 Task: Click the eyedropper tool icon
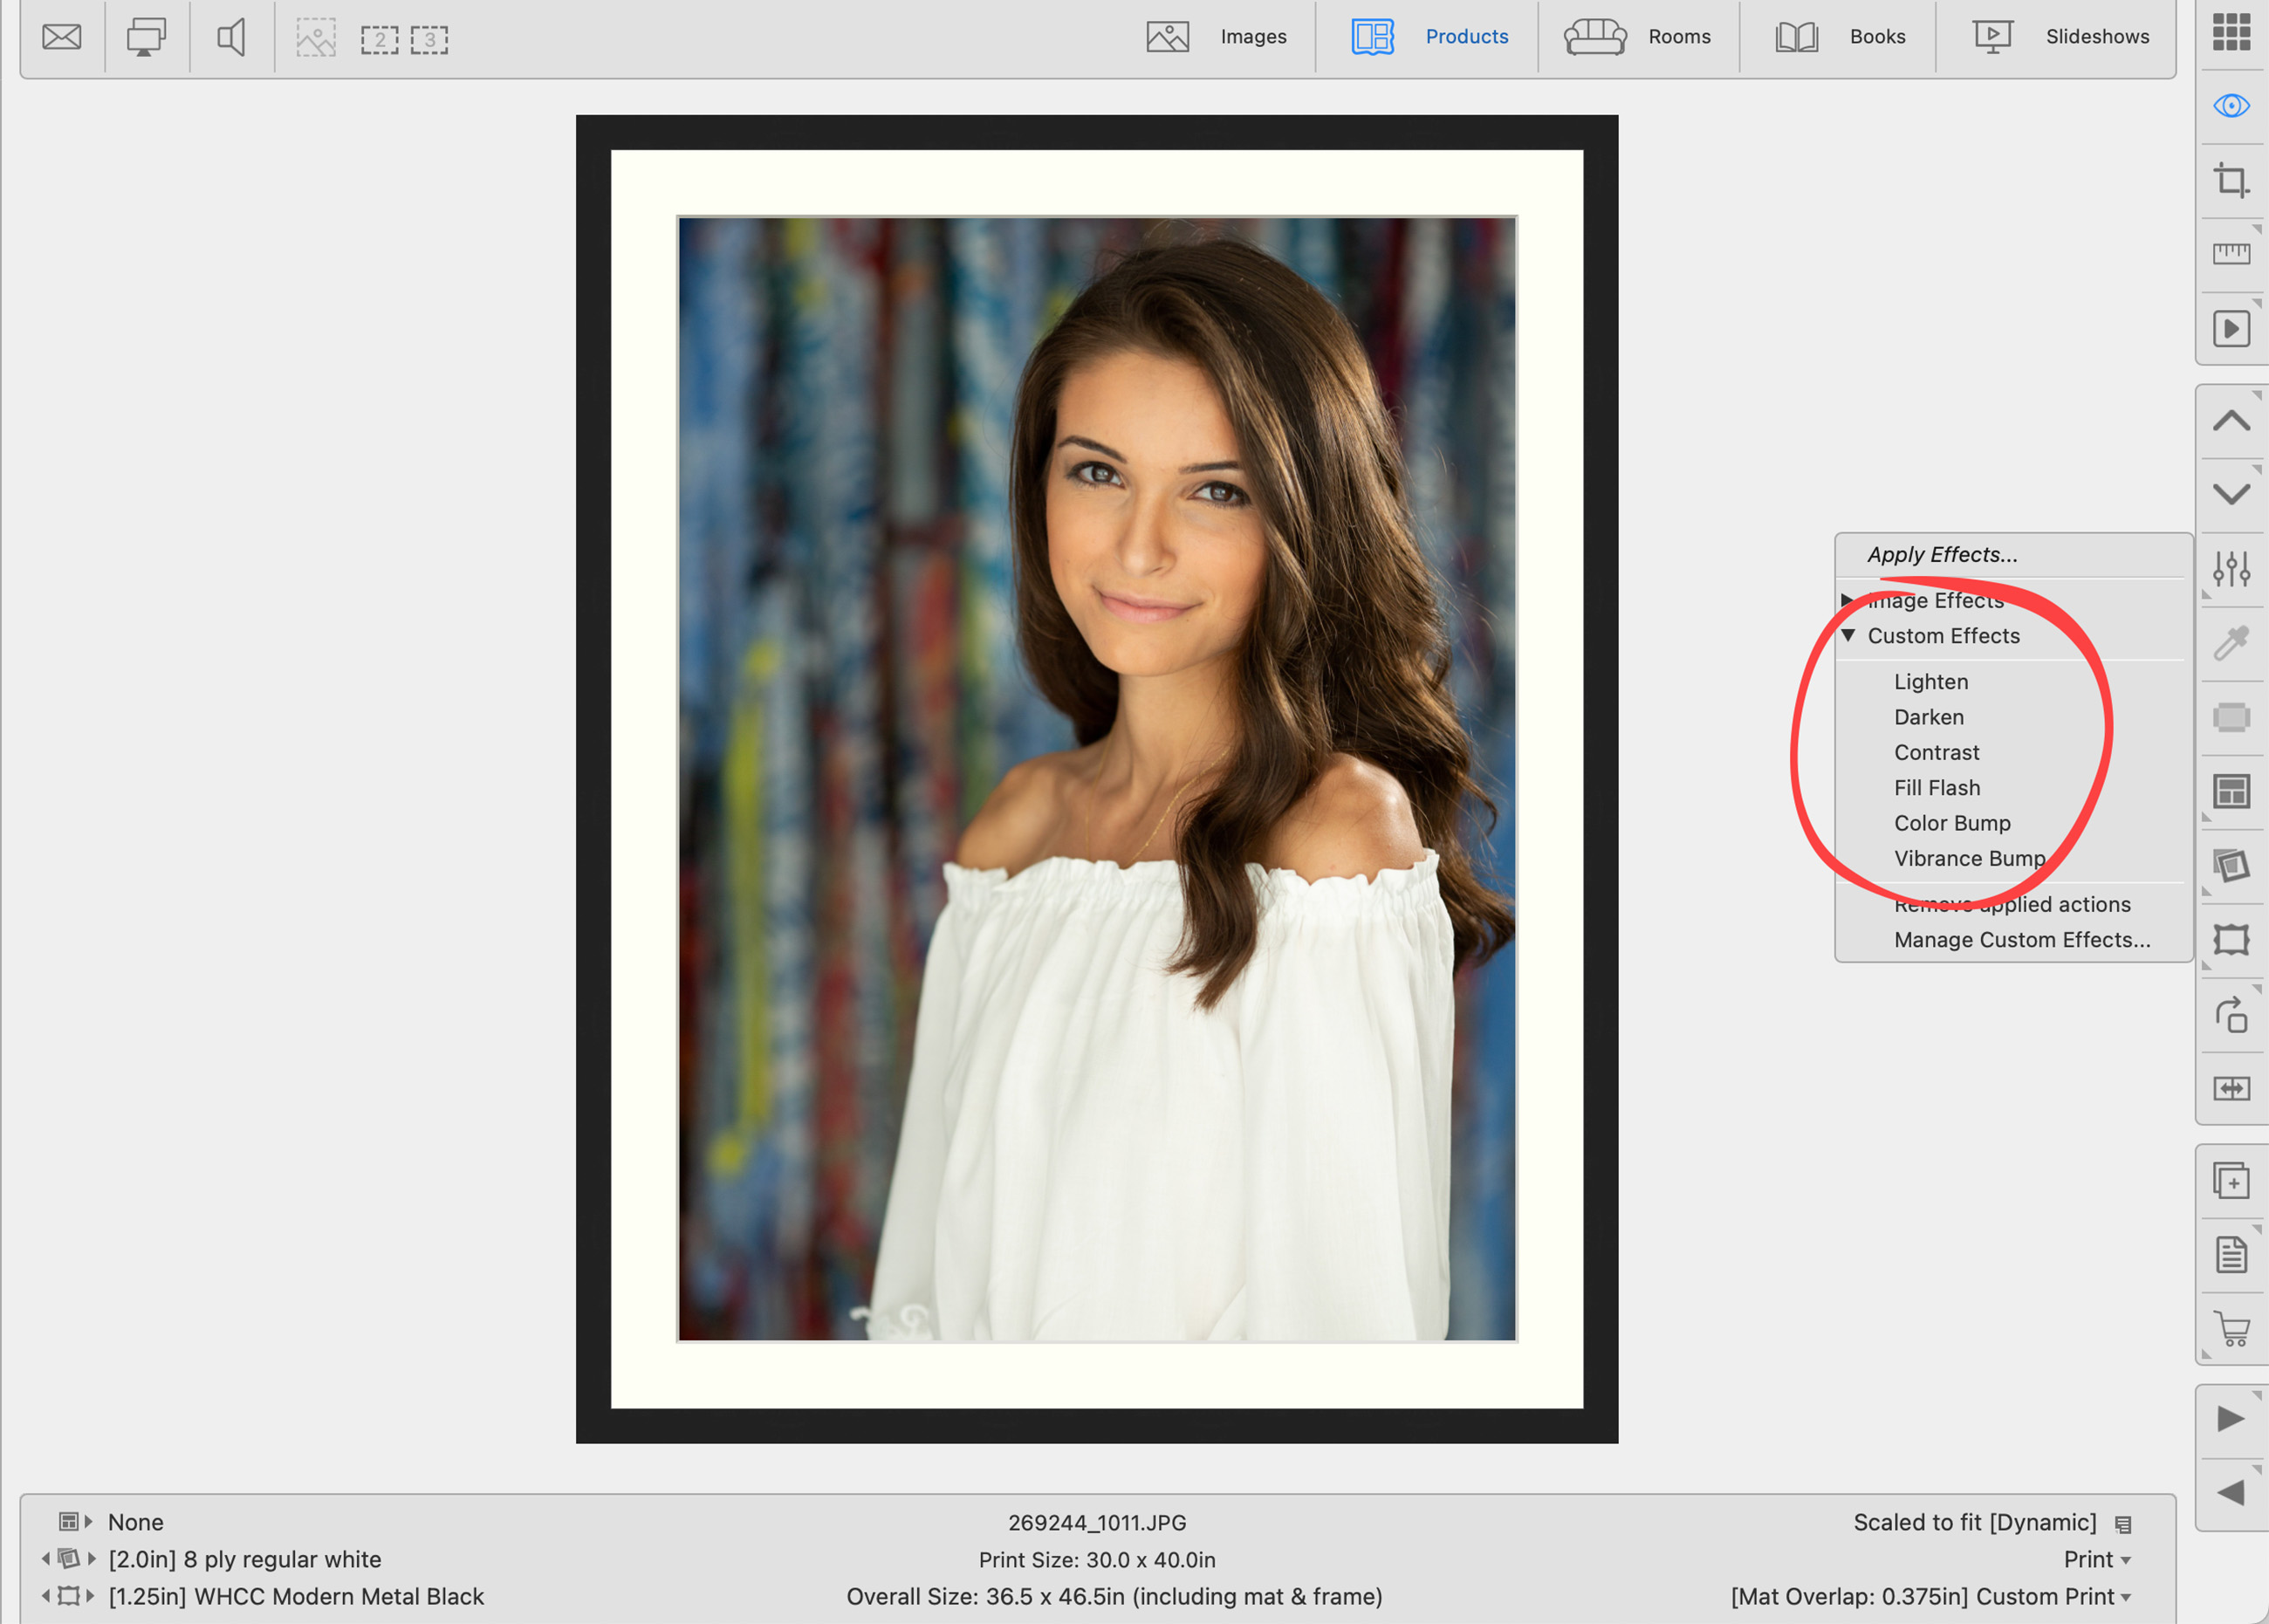click(x=2231, y=643)
